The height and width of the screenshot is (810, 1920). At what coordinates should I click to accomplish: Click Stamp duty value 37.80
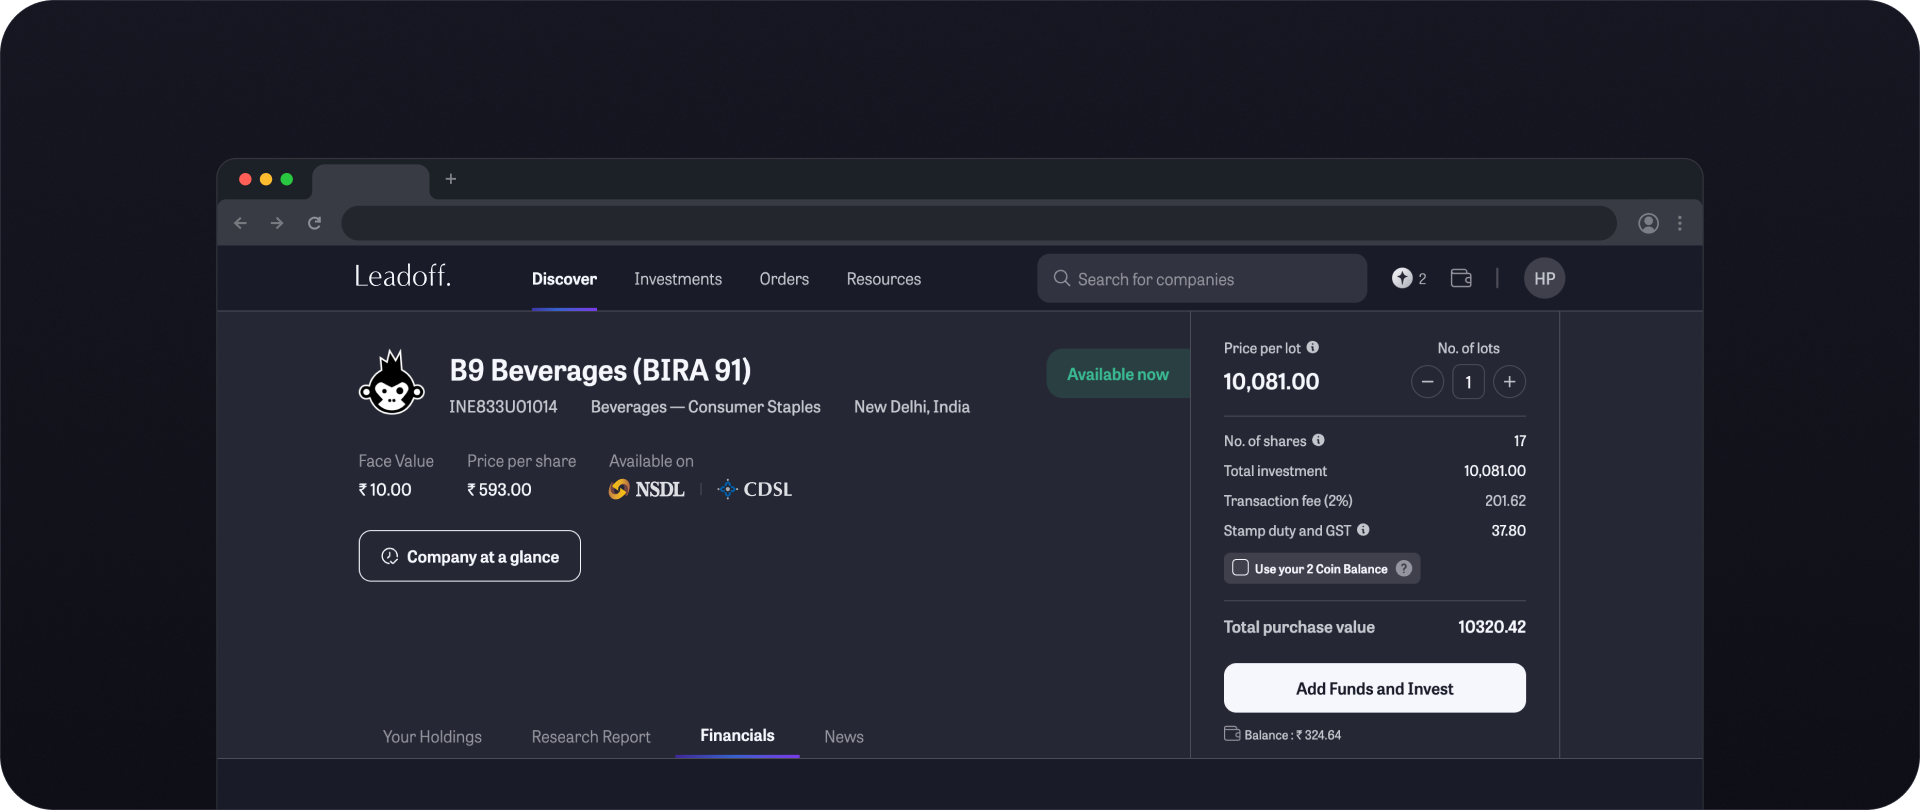1508,531
